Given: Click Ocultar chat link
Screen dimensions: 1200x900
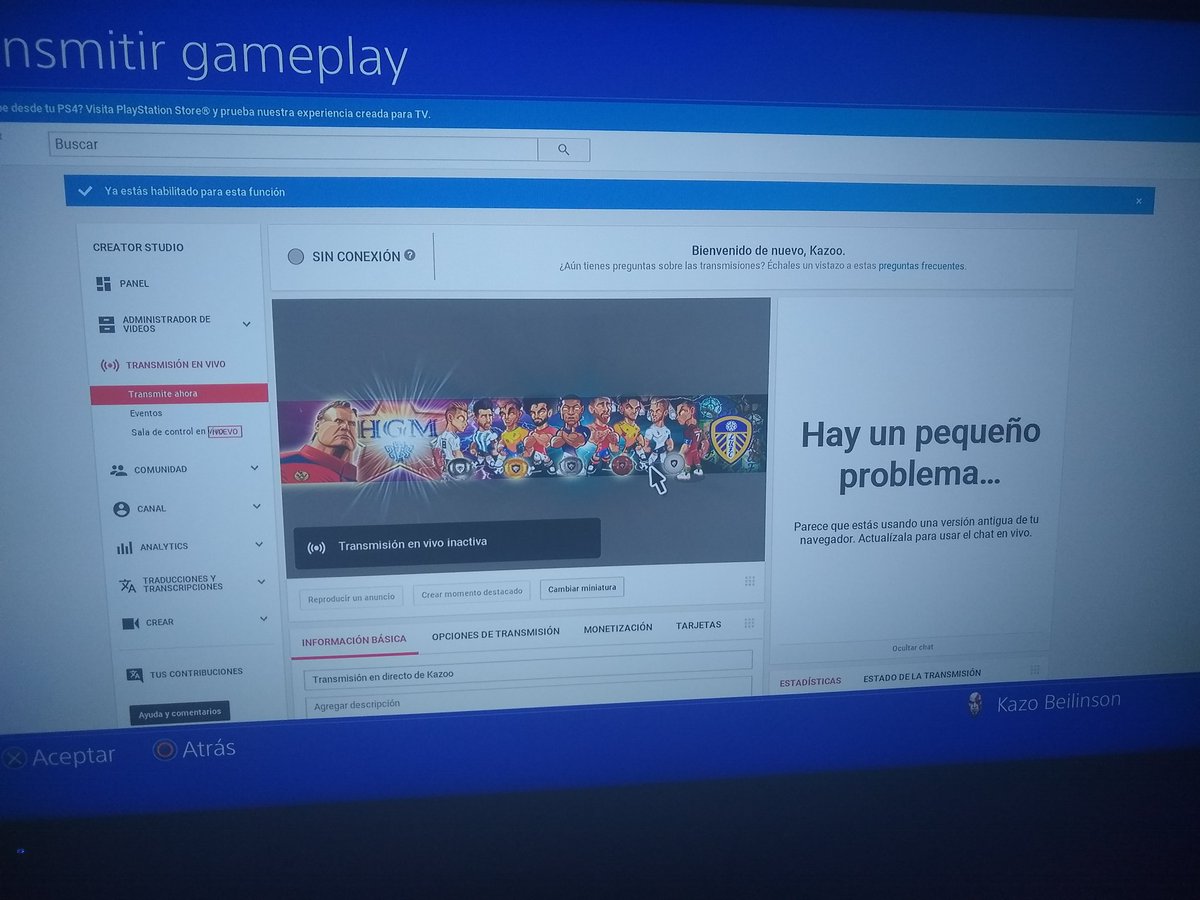Looking at the screenshot, I should coord(912,648).
